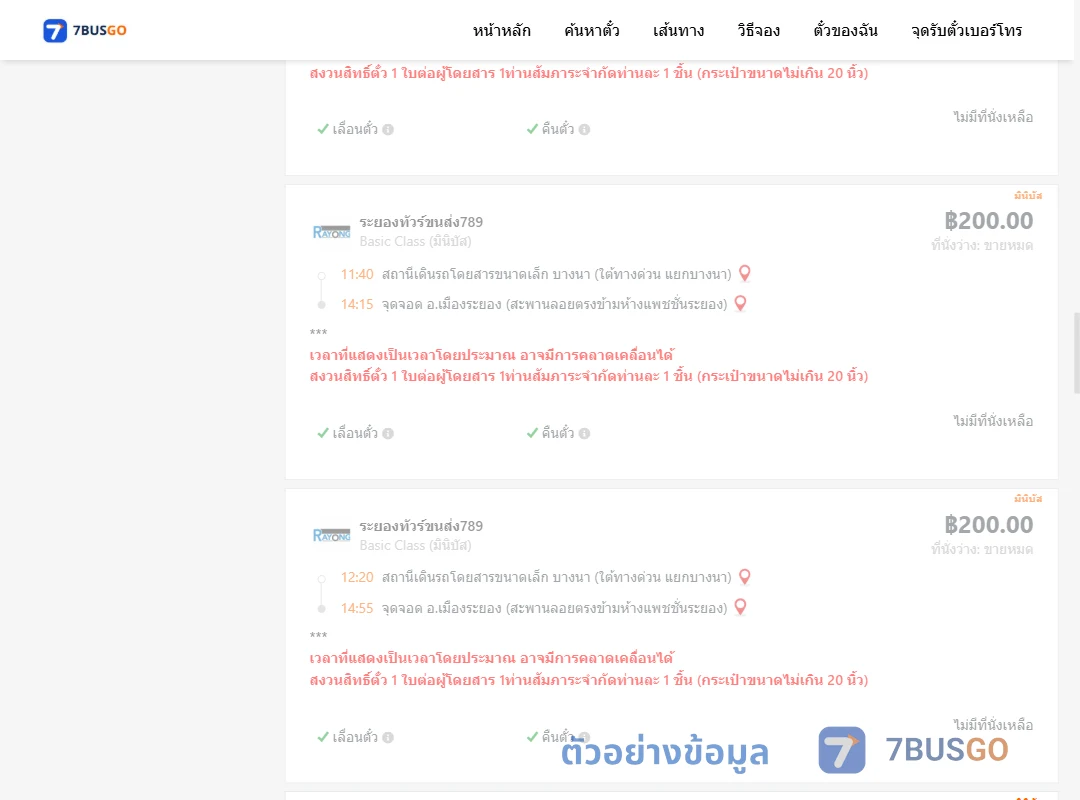Click info icon beside เลื่อนตั๋ว in 12:20 card
This screenshot has width=1080, height=800.
(388, 737)
